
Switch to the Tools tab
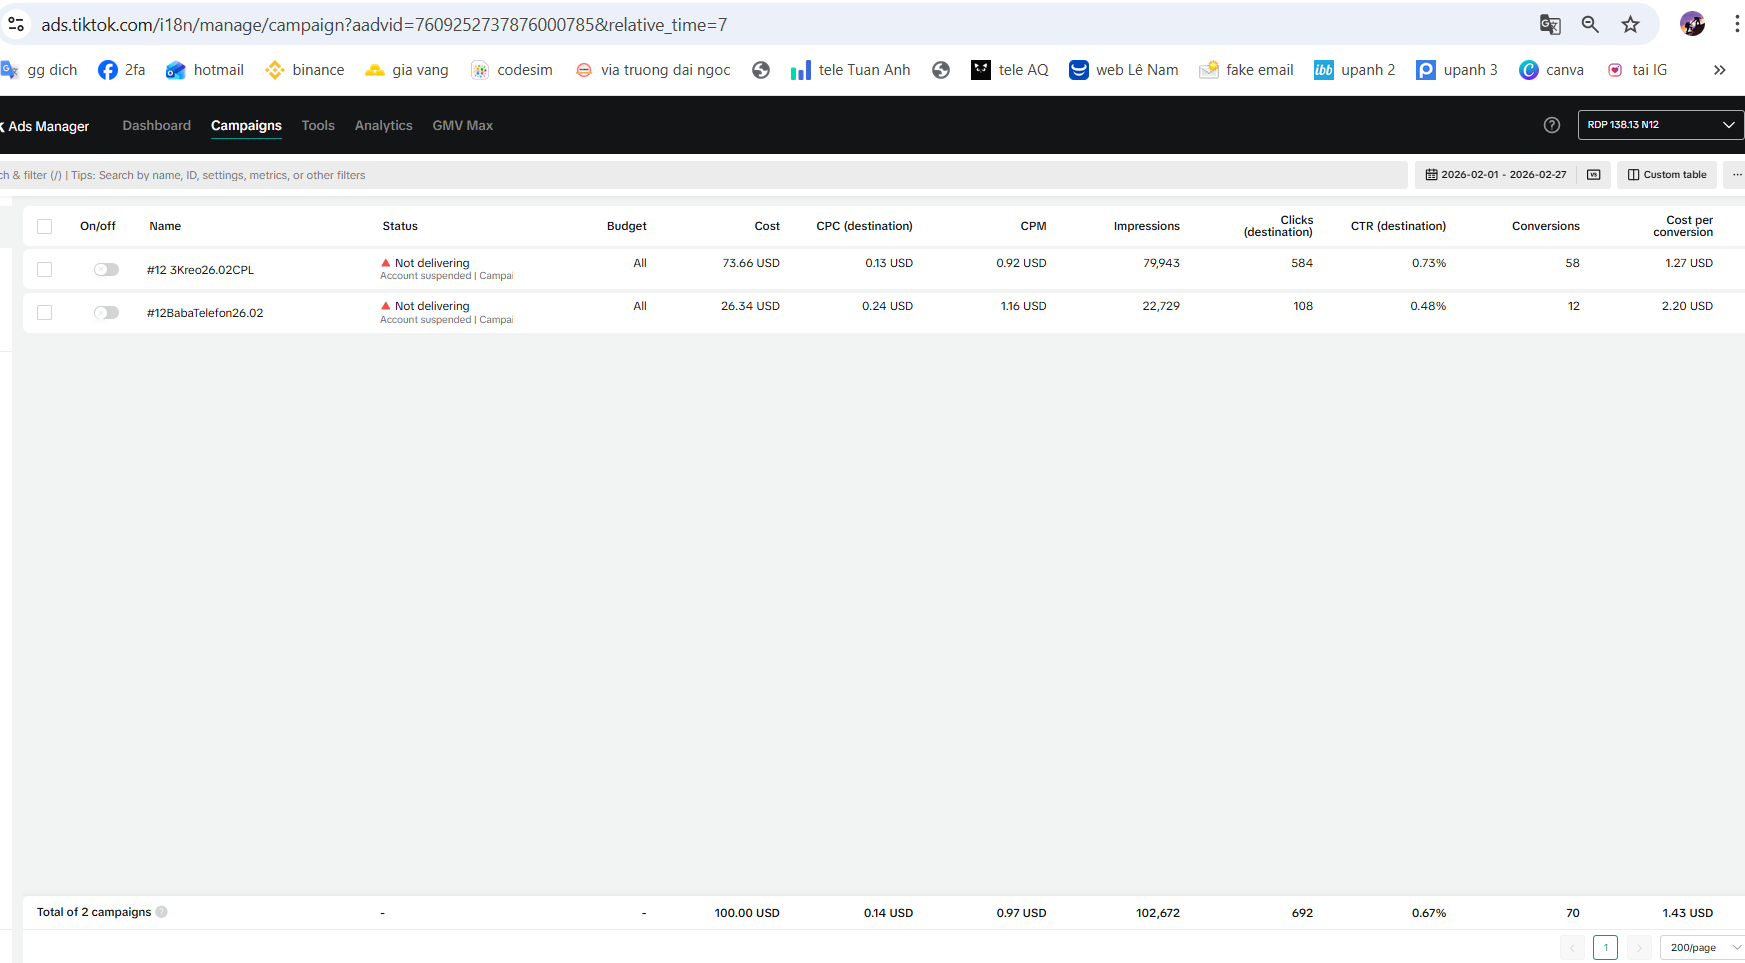pyautogui.click(x=318, y=125)
